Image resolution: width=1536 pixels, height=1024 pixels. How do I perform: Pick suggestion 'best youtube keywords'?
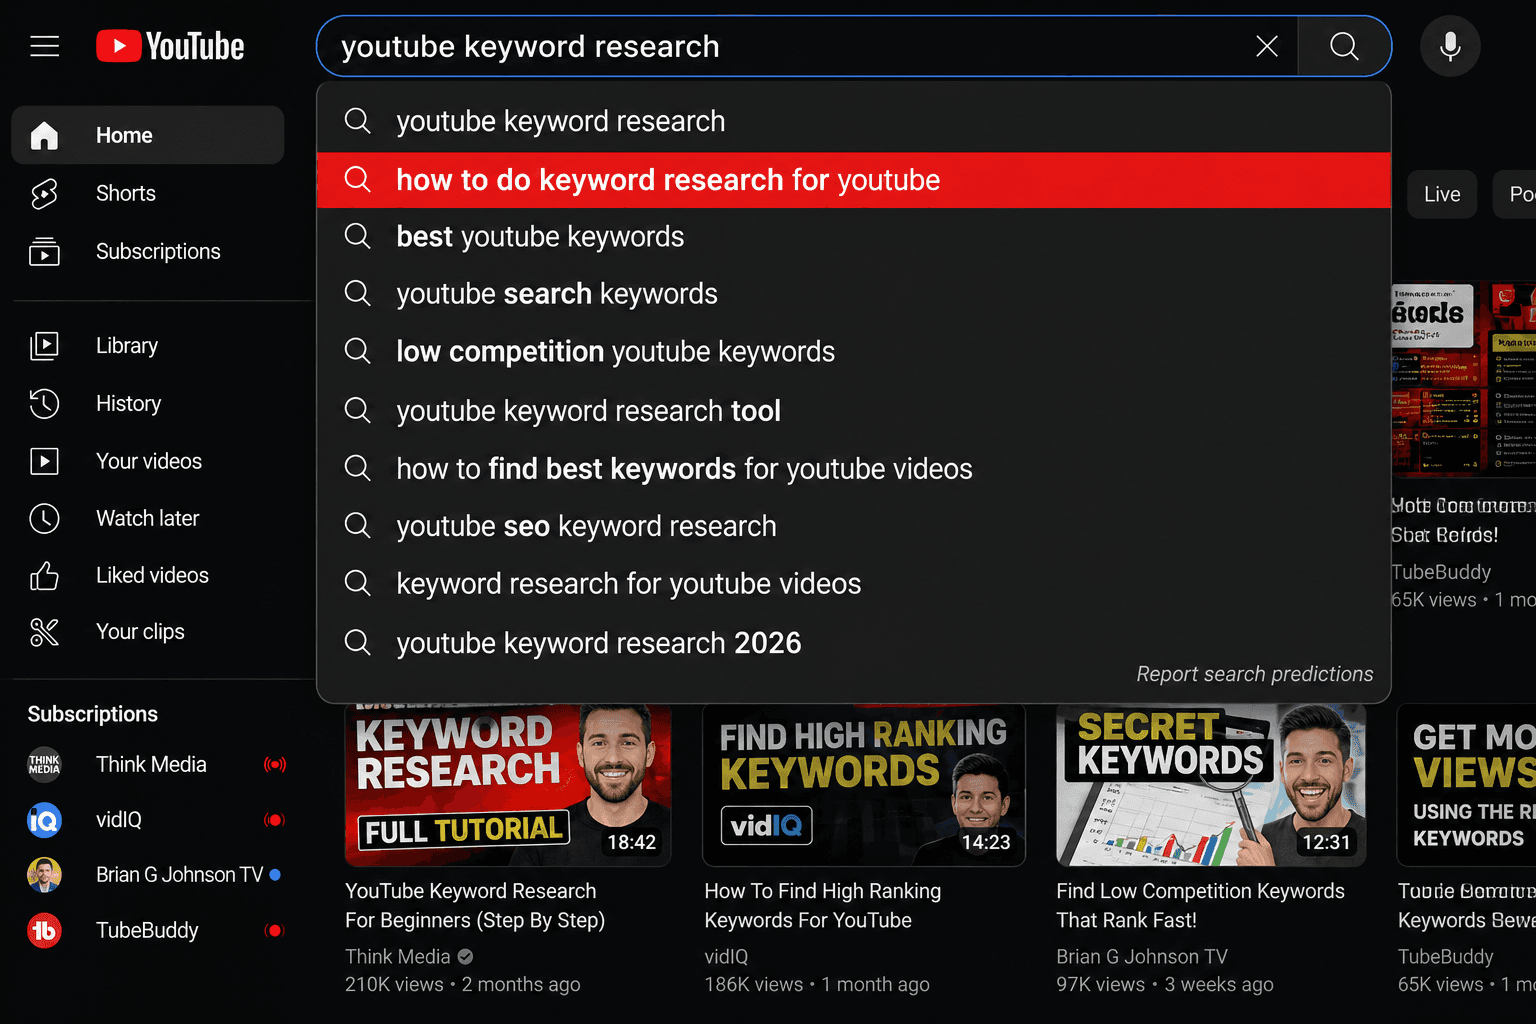854,237
